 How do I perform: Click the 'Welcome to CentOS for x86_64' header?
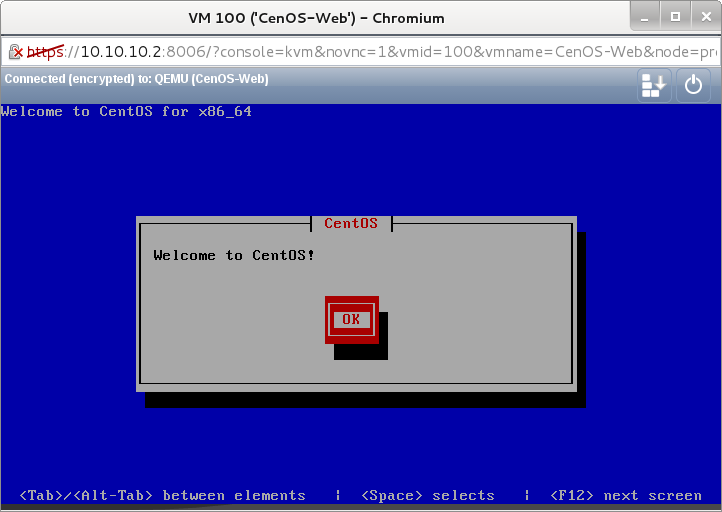pos(126,111)
